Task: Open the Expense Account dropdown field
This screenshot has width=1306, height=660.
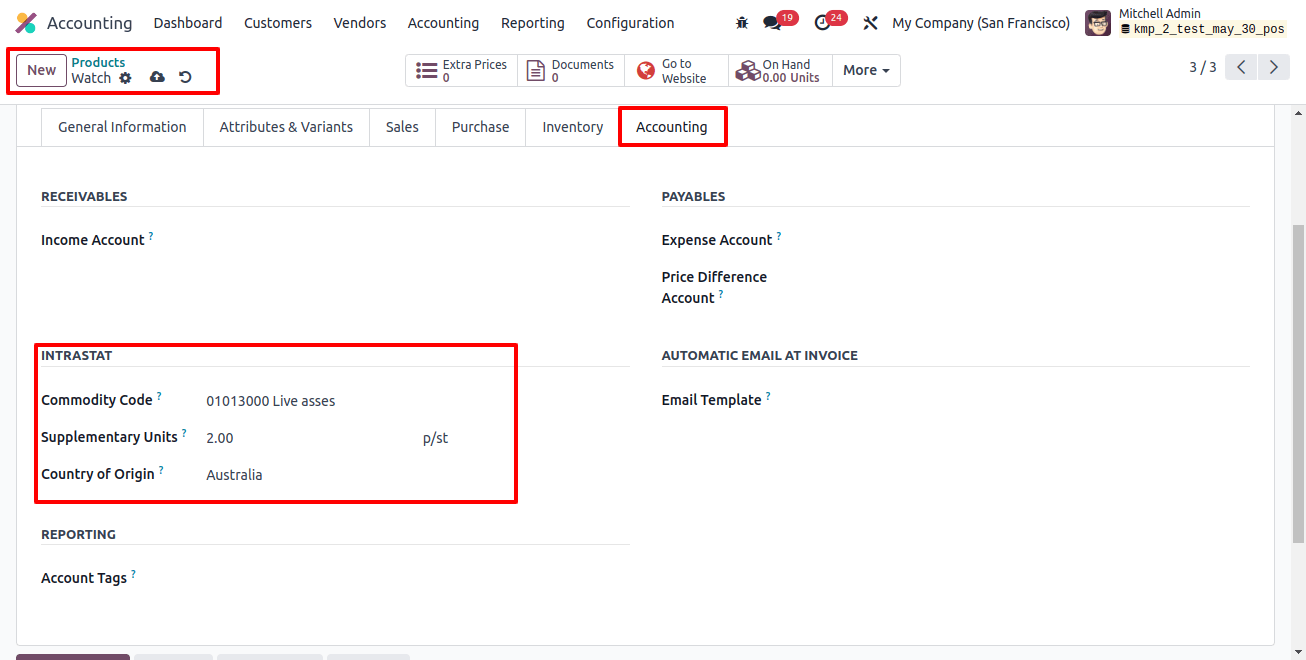Action: tap(1038, 240)
